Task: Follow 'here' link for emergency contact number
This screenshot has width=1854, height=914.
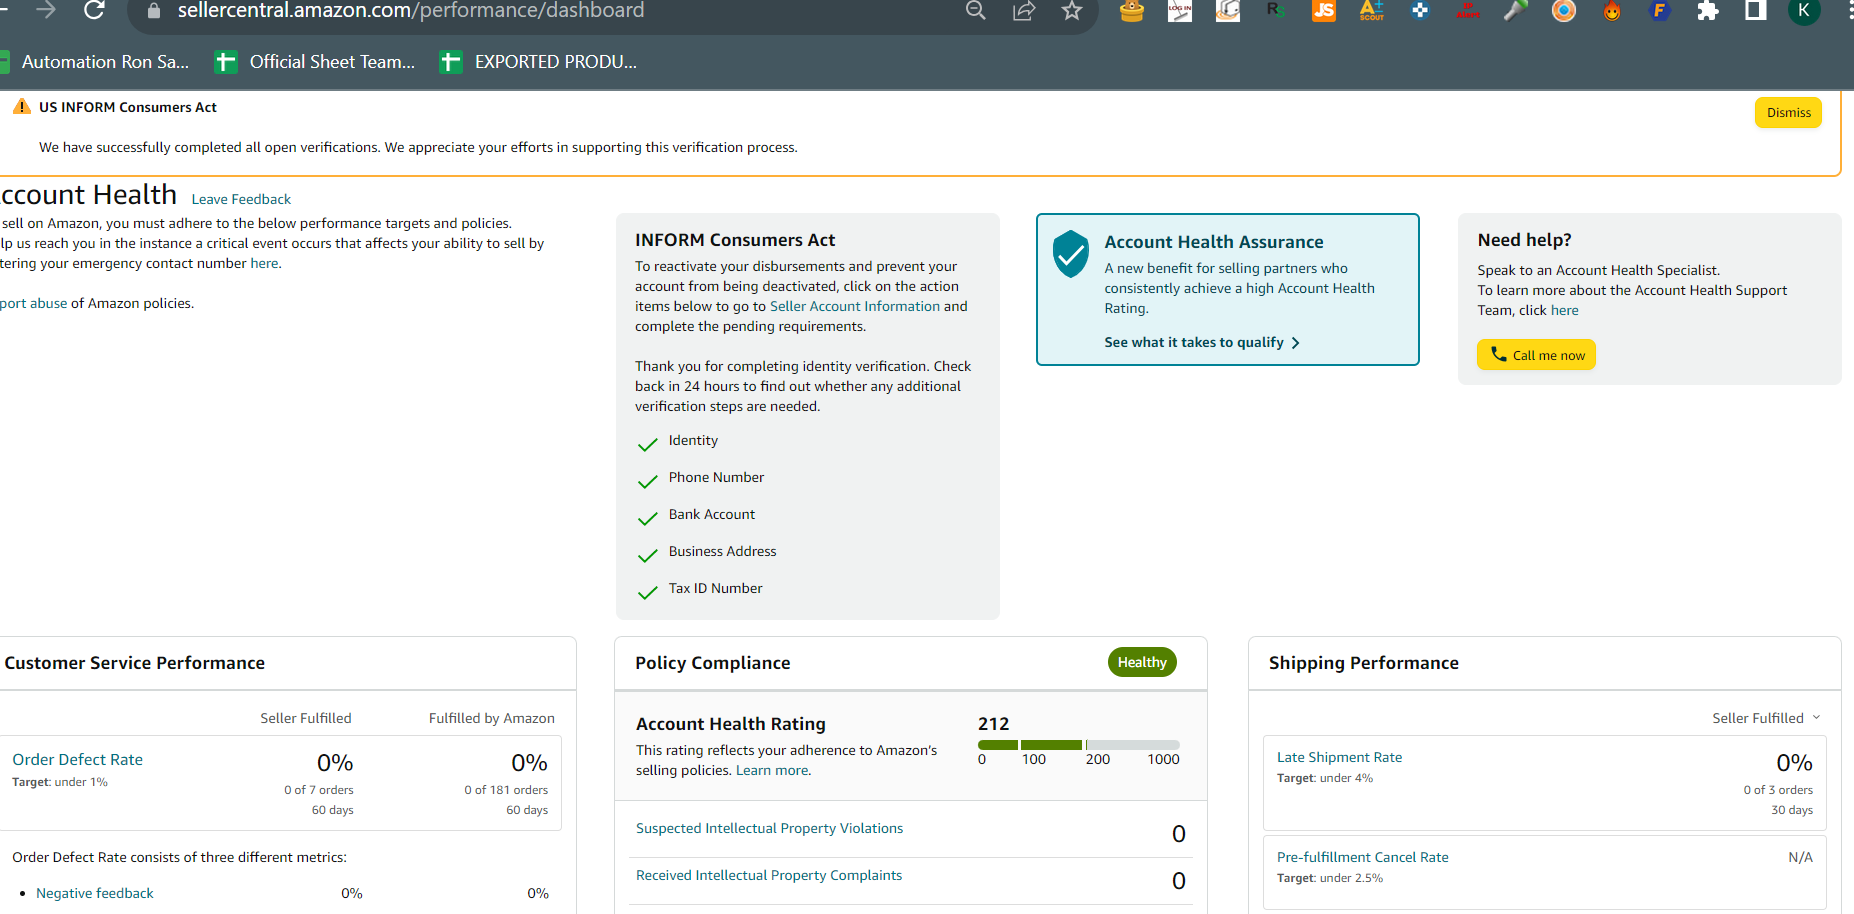Action: (x=264, y=263)
